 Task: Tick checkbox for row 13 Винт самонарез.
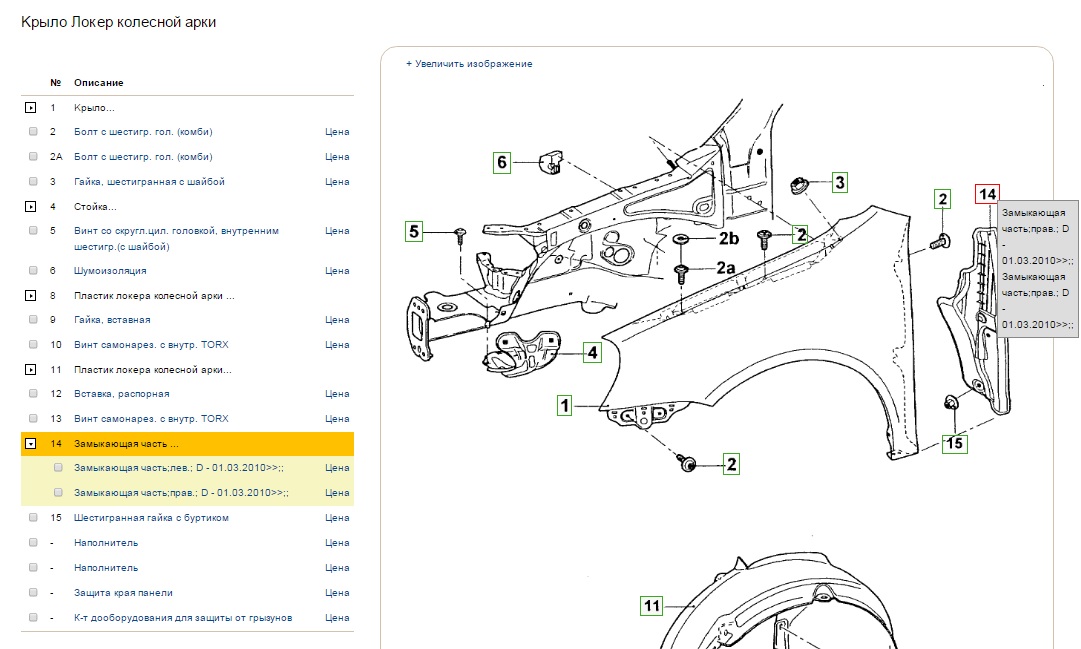(33, 418)
